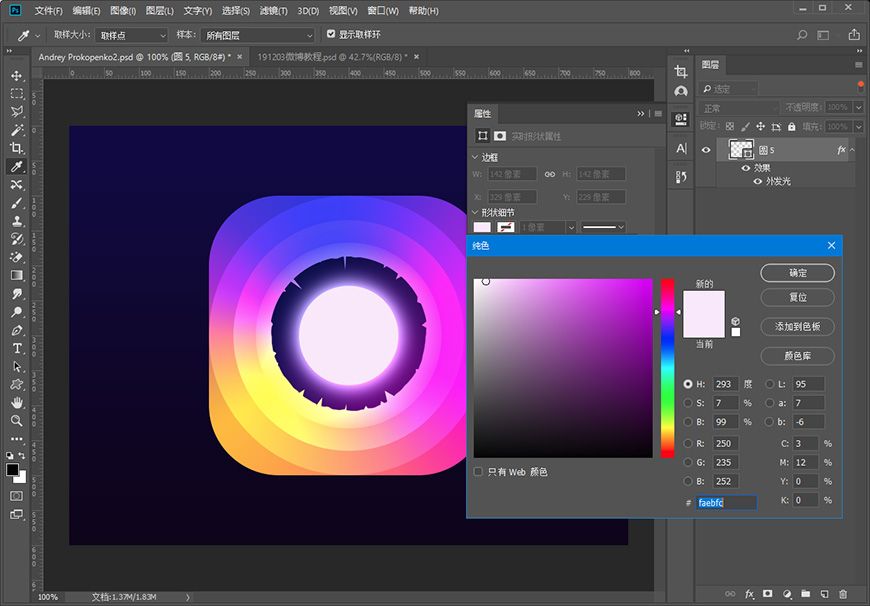Select the Magic Wand tool
Screen dimensions: 870x606
pyautogui.click(x=17, y=130)
